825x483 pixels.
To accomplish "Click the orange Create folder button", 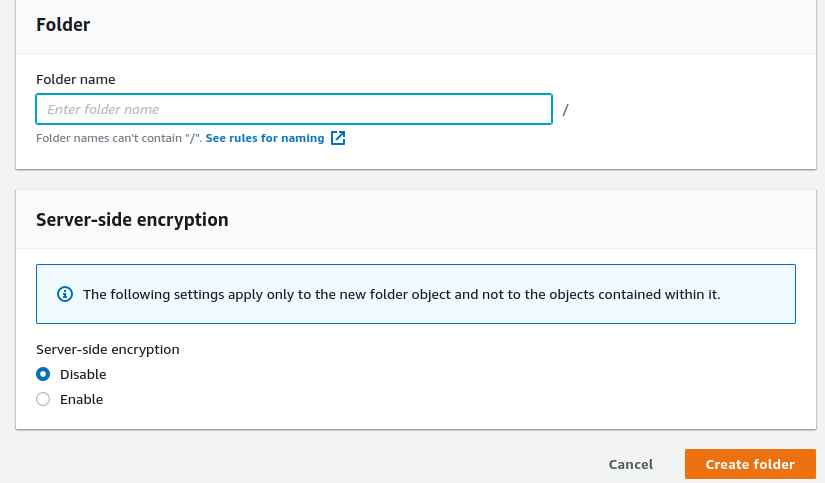I will (x=750, y=464).
